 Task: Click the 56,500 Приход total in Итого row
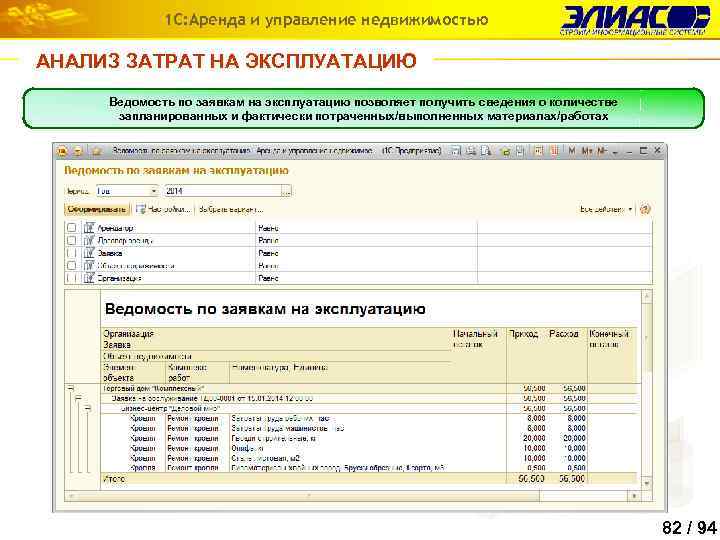531,478
